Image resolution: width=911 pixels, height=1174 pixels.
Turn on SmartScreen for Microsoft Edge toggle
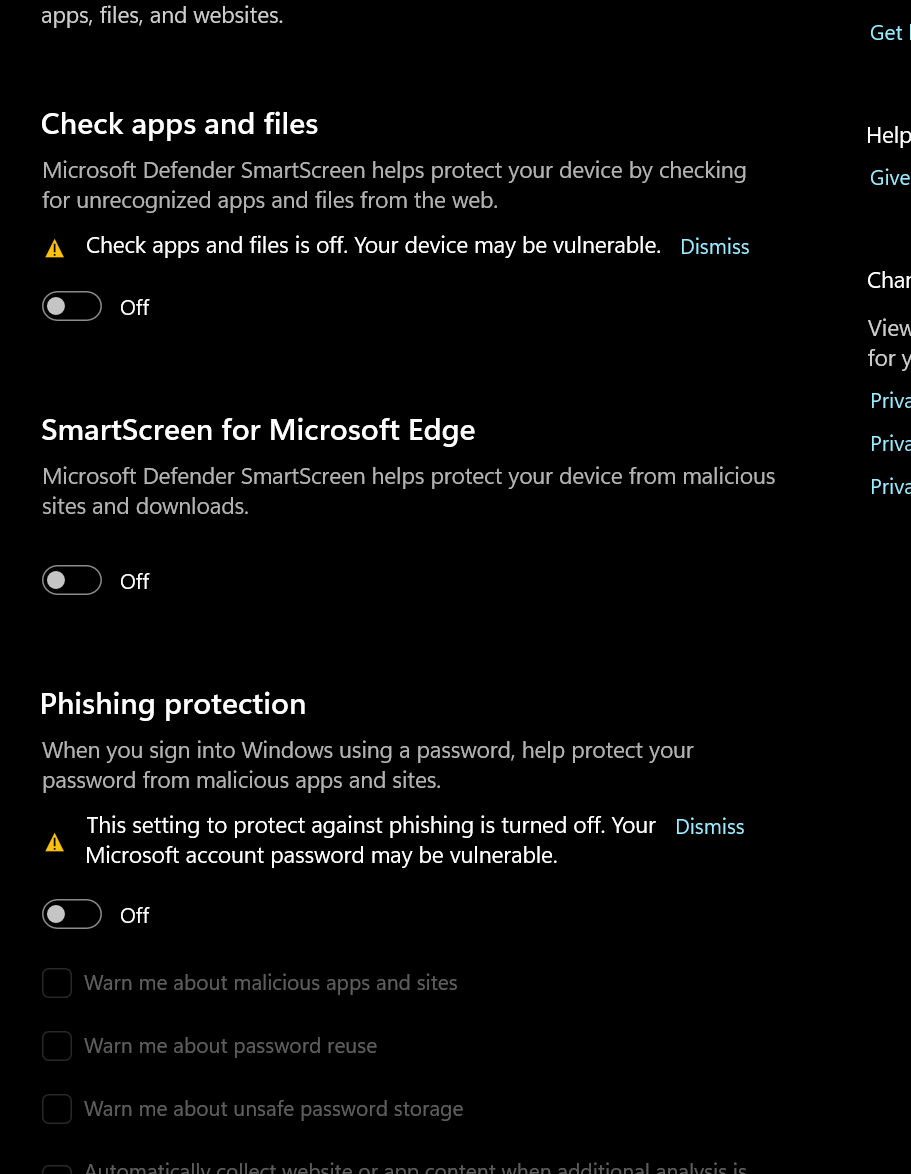pos(72,580)
